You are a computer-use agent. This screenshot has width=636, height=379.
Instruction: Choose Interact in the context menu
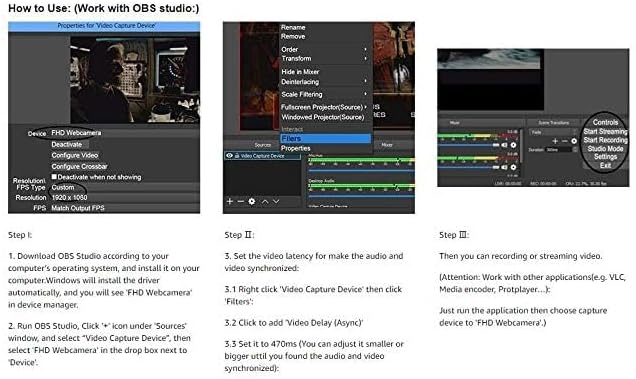292,129
